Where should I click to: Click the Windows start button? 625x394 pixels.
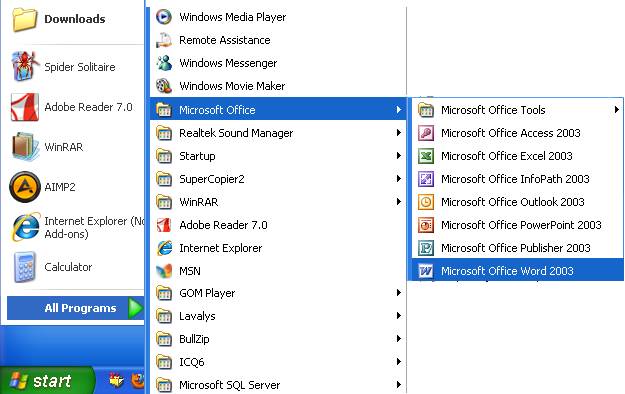tap(47, 380)
